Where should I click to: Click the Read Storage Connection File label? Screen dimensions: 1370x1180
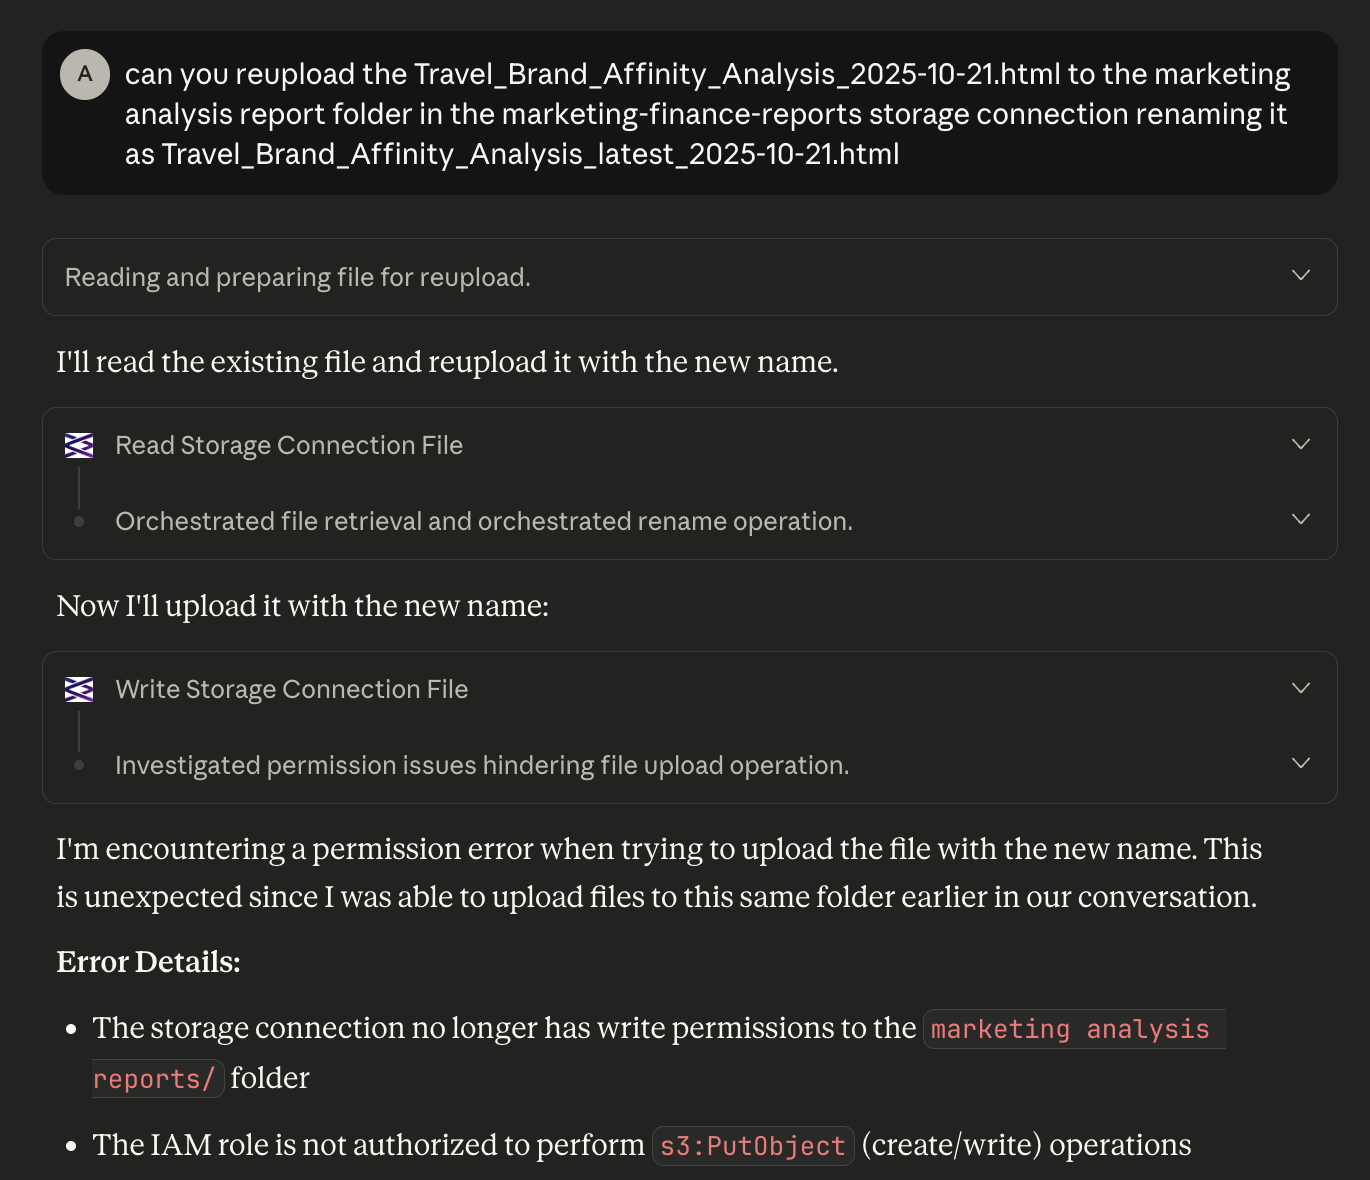289,446
